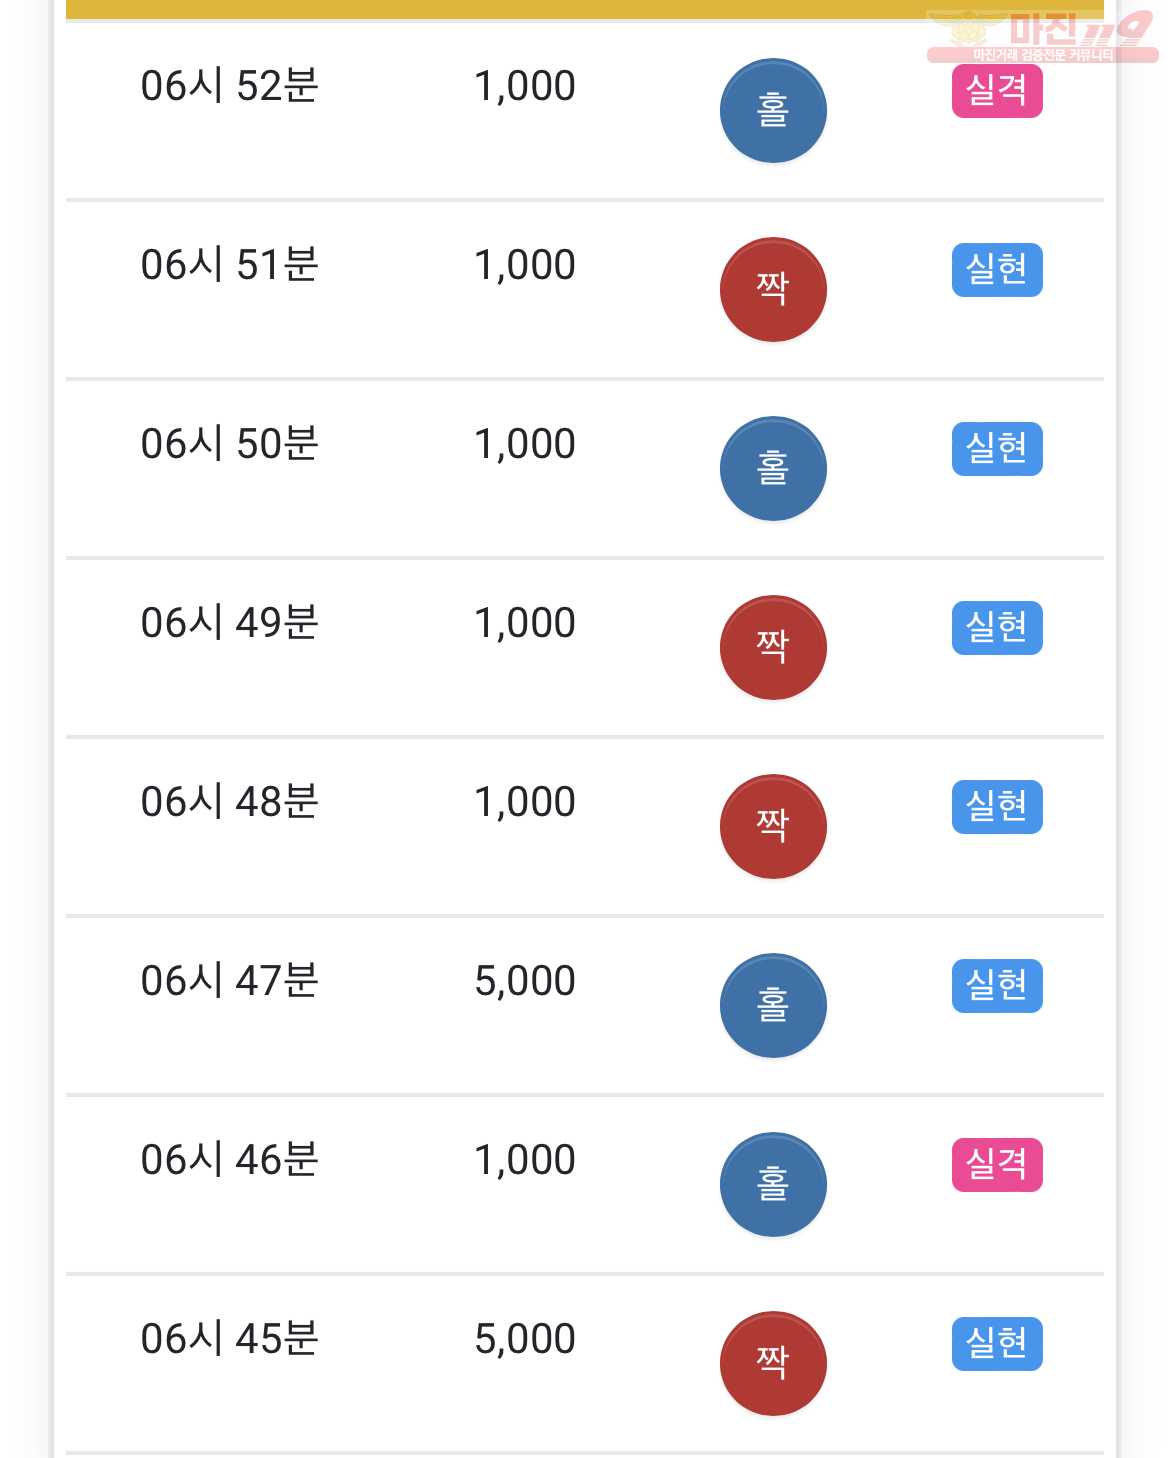Click the blue 실현 badge at 06시 51분
The height and width of the screenshot is (1458, 1170).
point(997,270)
